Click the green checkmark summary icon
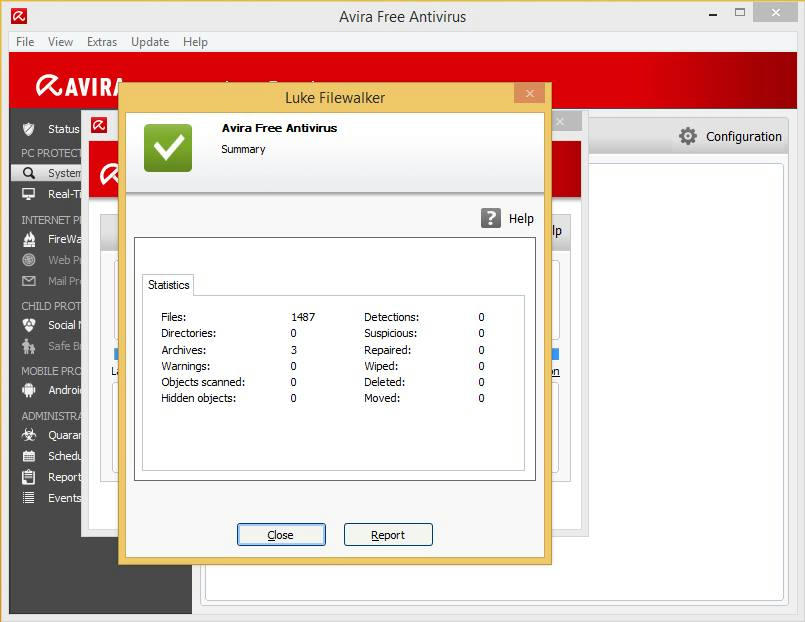Screen dimensions: 805x622 pyautogui.click(x=168, y=148)
